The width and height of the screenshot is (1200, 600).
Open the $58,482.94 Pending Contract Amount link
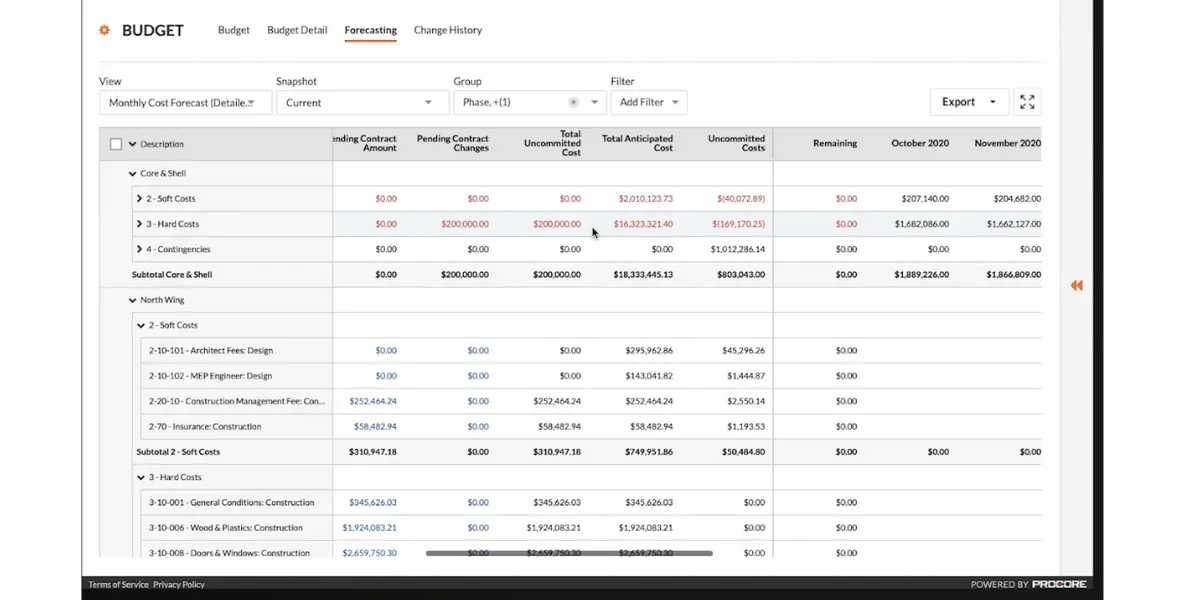(375, 426)
